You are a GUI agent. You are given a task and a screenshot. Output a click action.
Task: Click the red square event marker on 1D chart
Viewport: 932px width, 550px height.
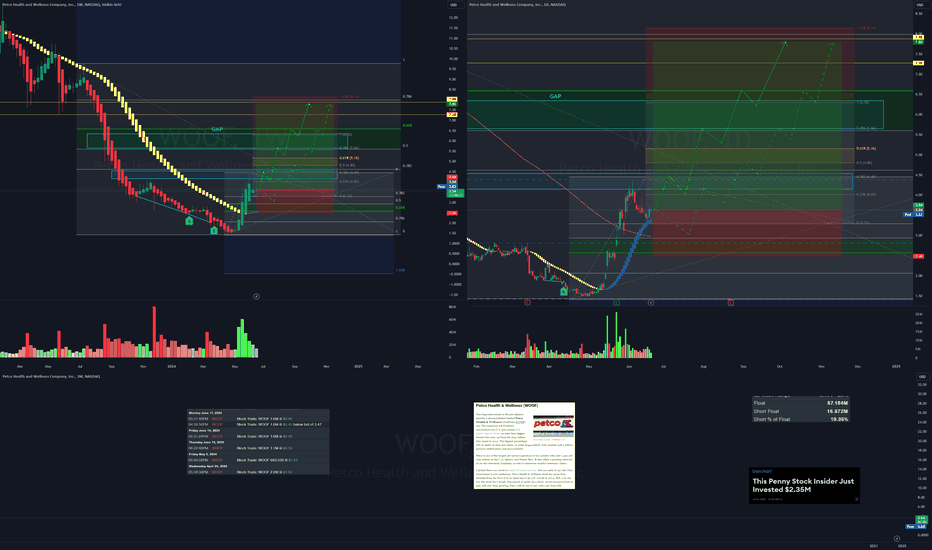[731, 303]
